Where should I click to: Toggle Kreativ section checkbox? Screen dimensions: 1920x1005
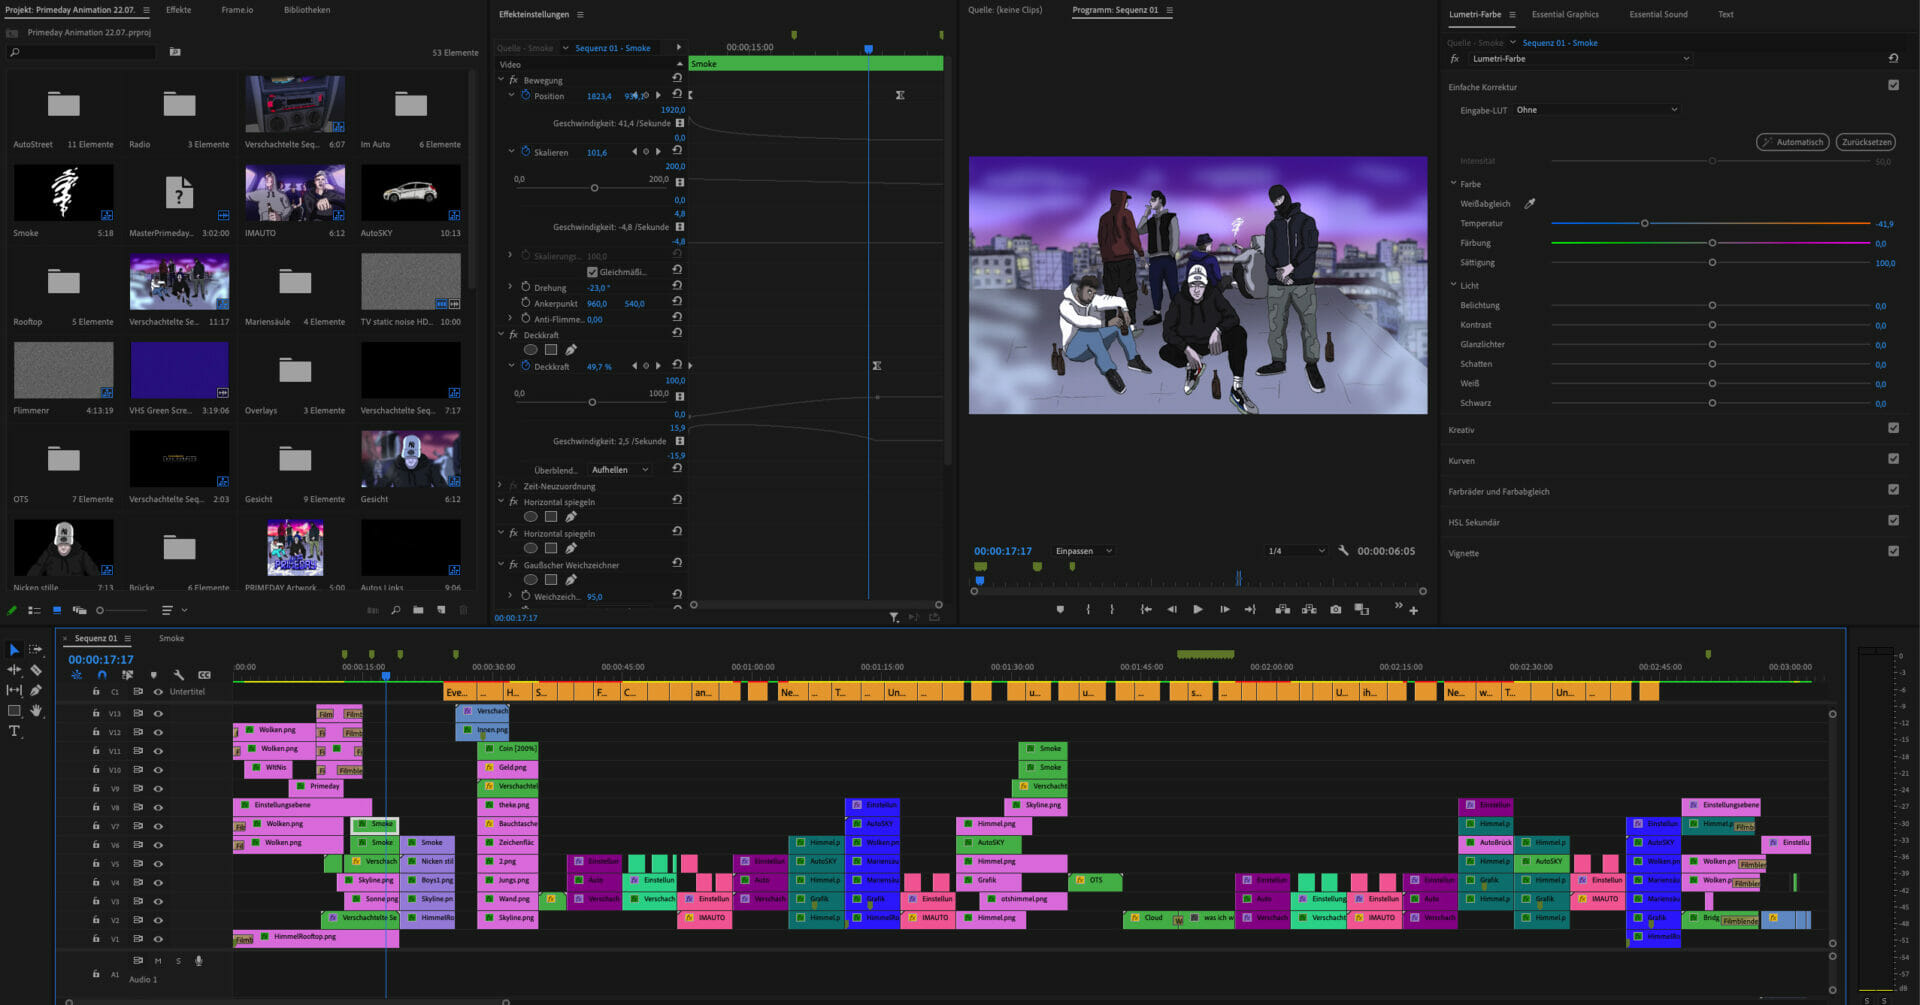[1893, 428]
